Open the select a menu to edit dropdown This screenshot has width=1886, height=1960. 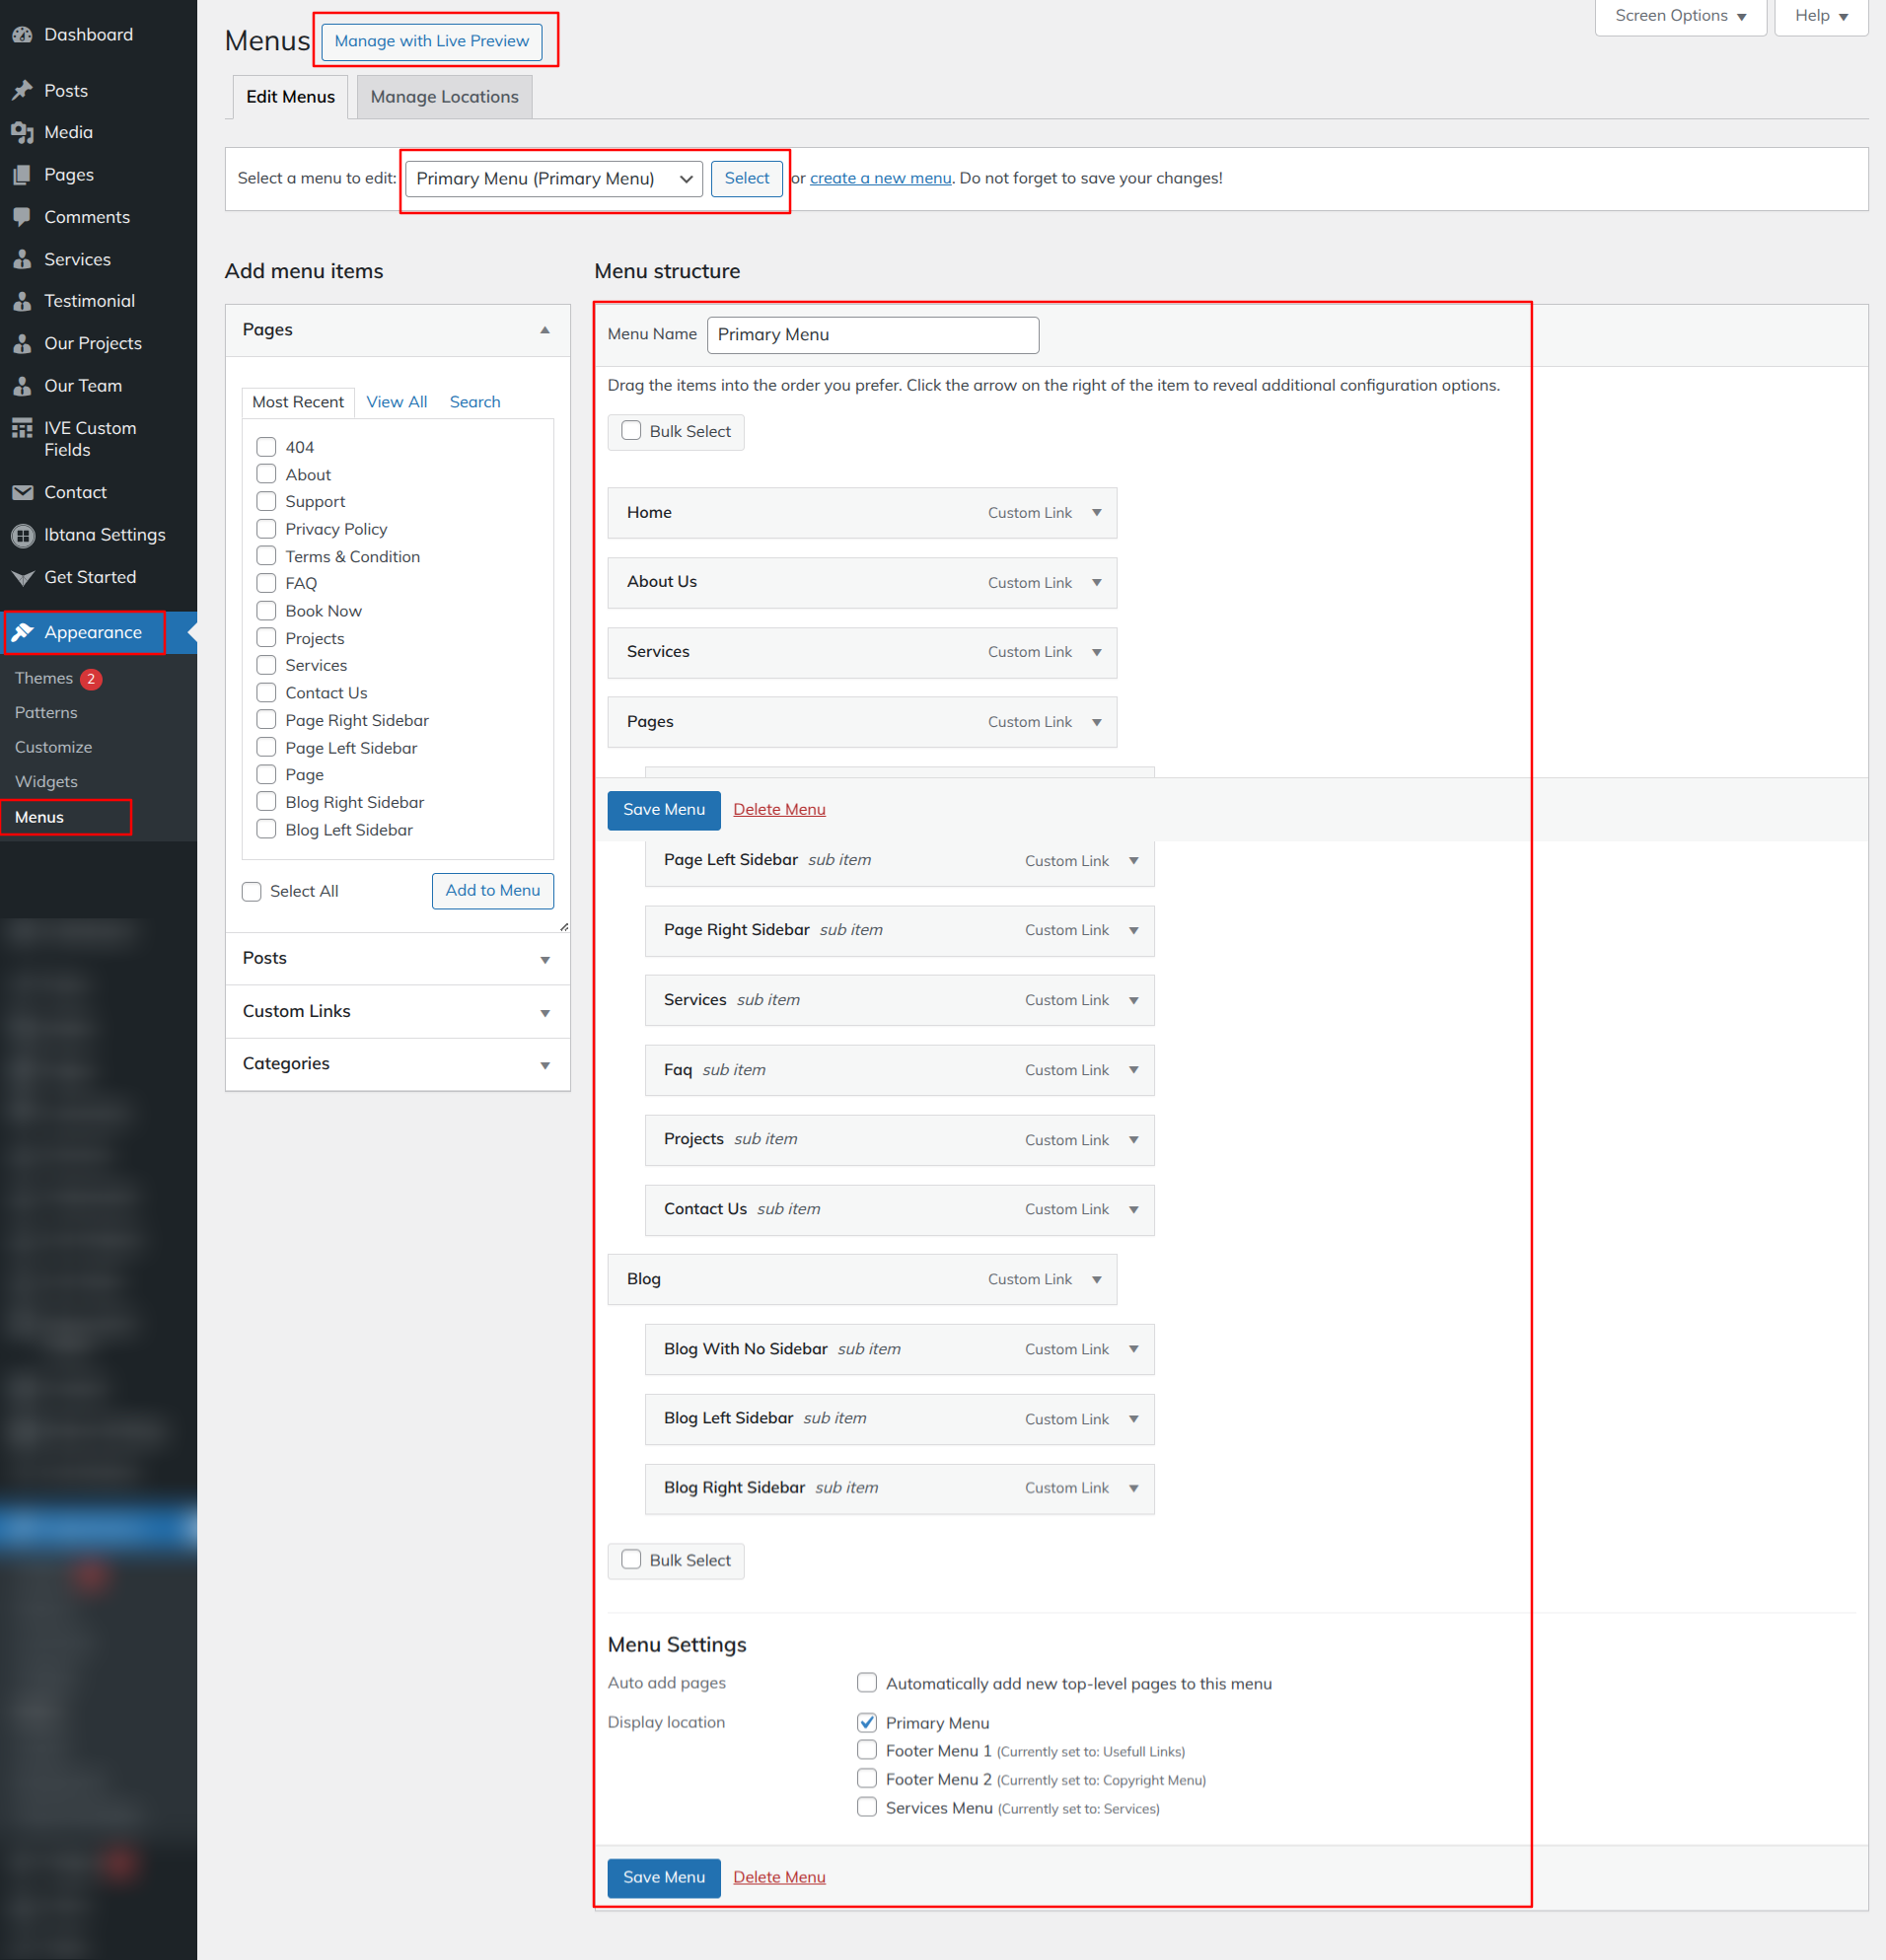553,179
